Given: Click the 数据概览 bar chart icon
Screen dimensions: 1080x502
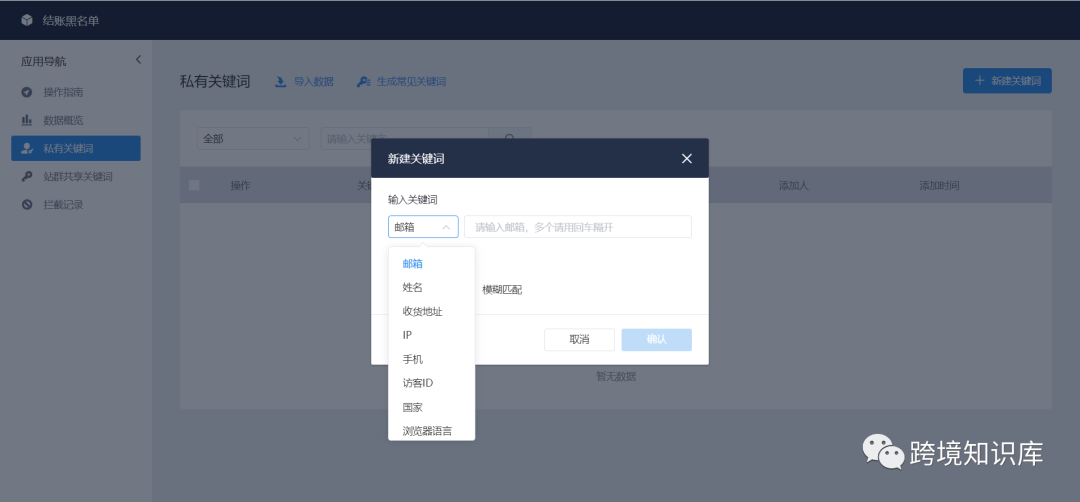Looking at the screenshot, I should pos(27,121).
